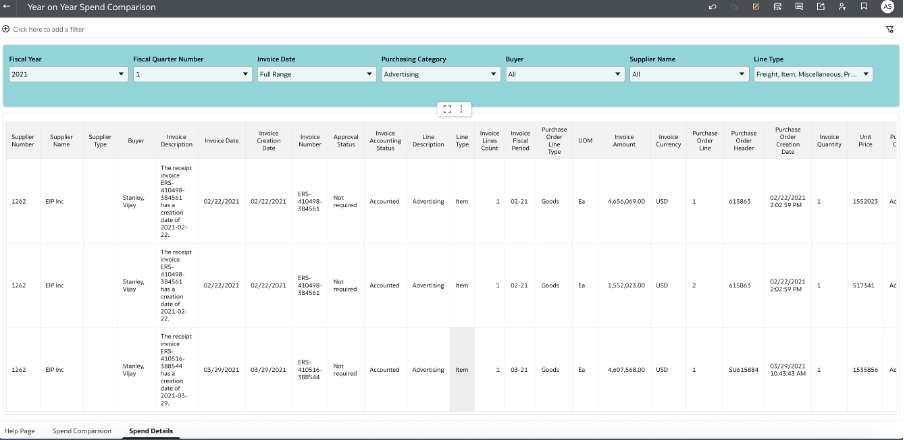
Task: Click the Approval Status column header
Action: 345,140
